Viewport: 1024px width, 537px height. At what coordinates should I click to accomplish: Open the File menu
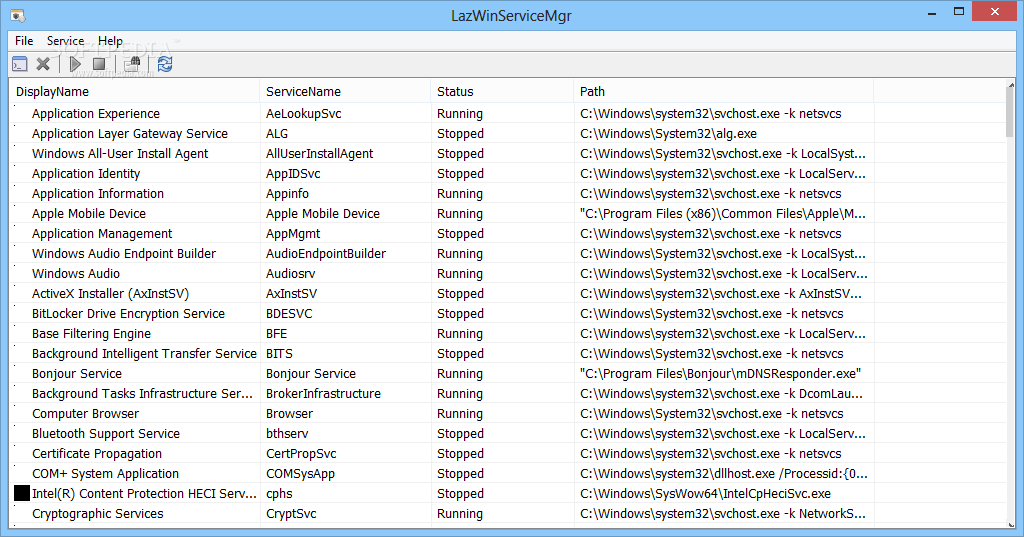click(x=24, y=41)
